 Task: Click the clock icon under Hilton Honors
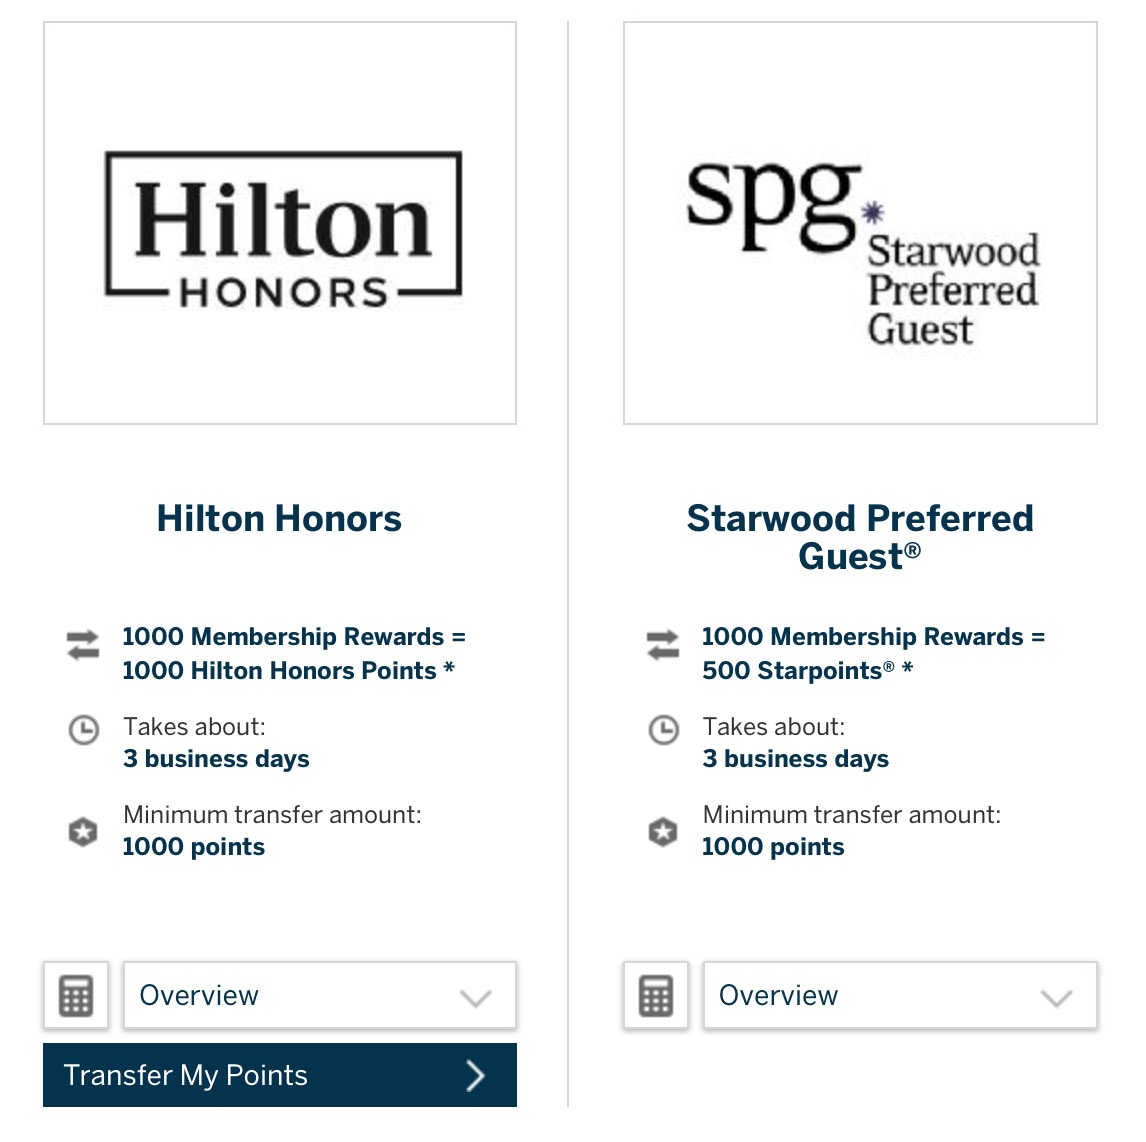(x=83, y=730)
